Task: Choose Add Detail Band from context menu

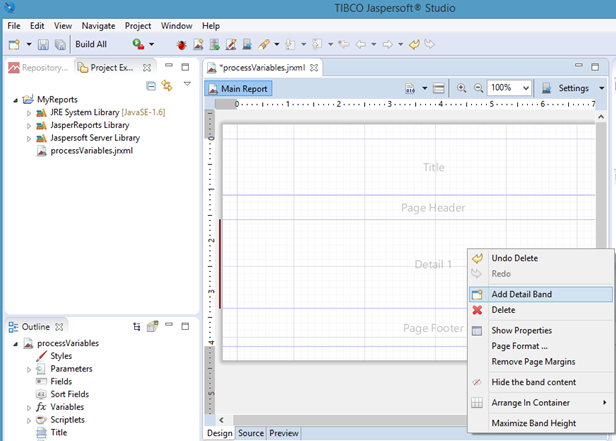Action: click(521, 294)
